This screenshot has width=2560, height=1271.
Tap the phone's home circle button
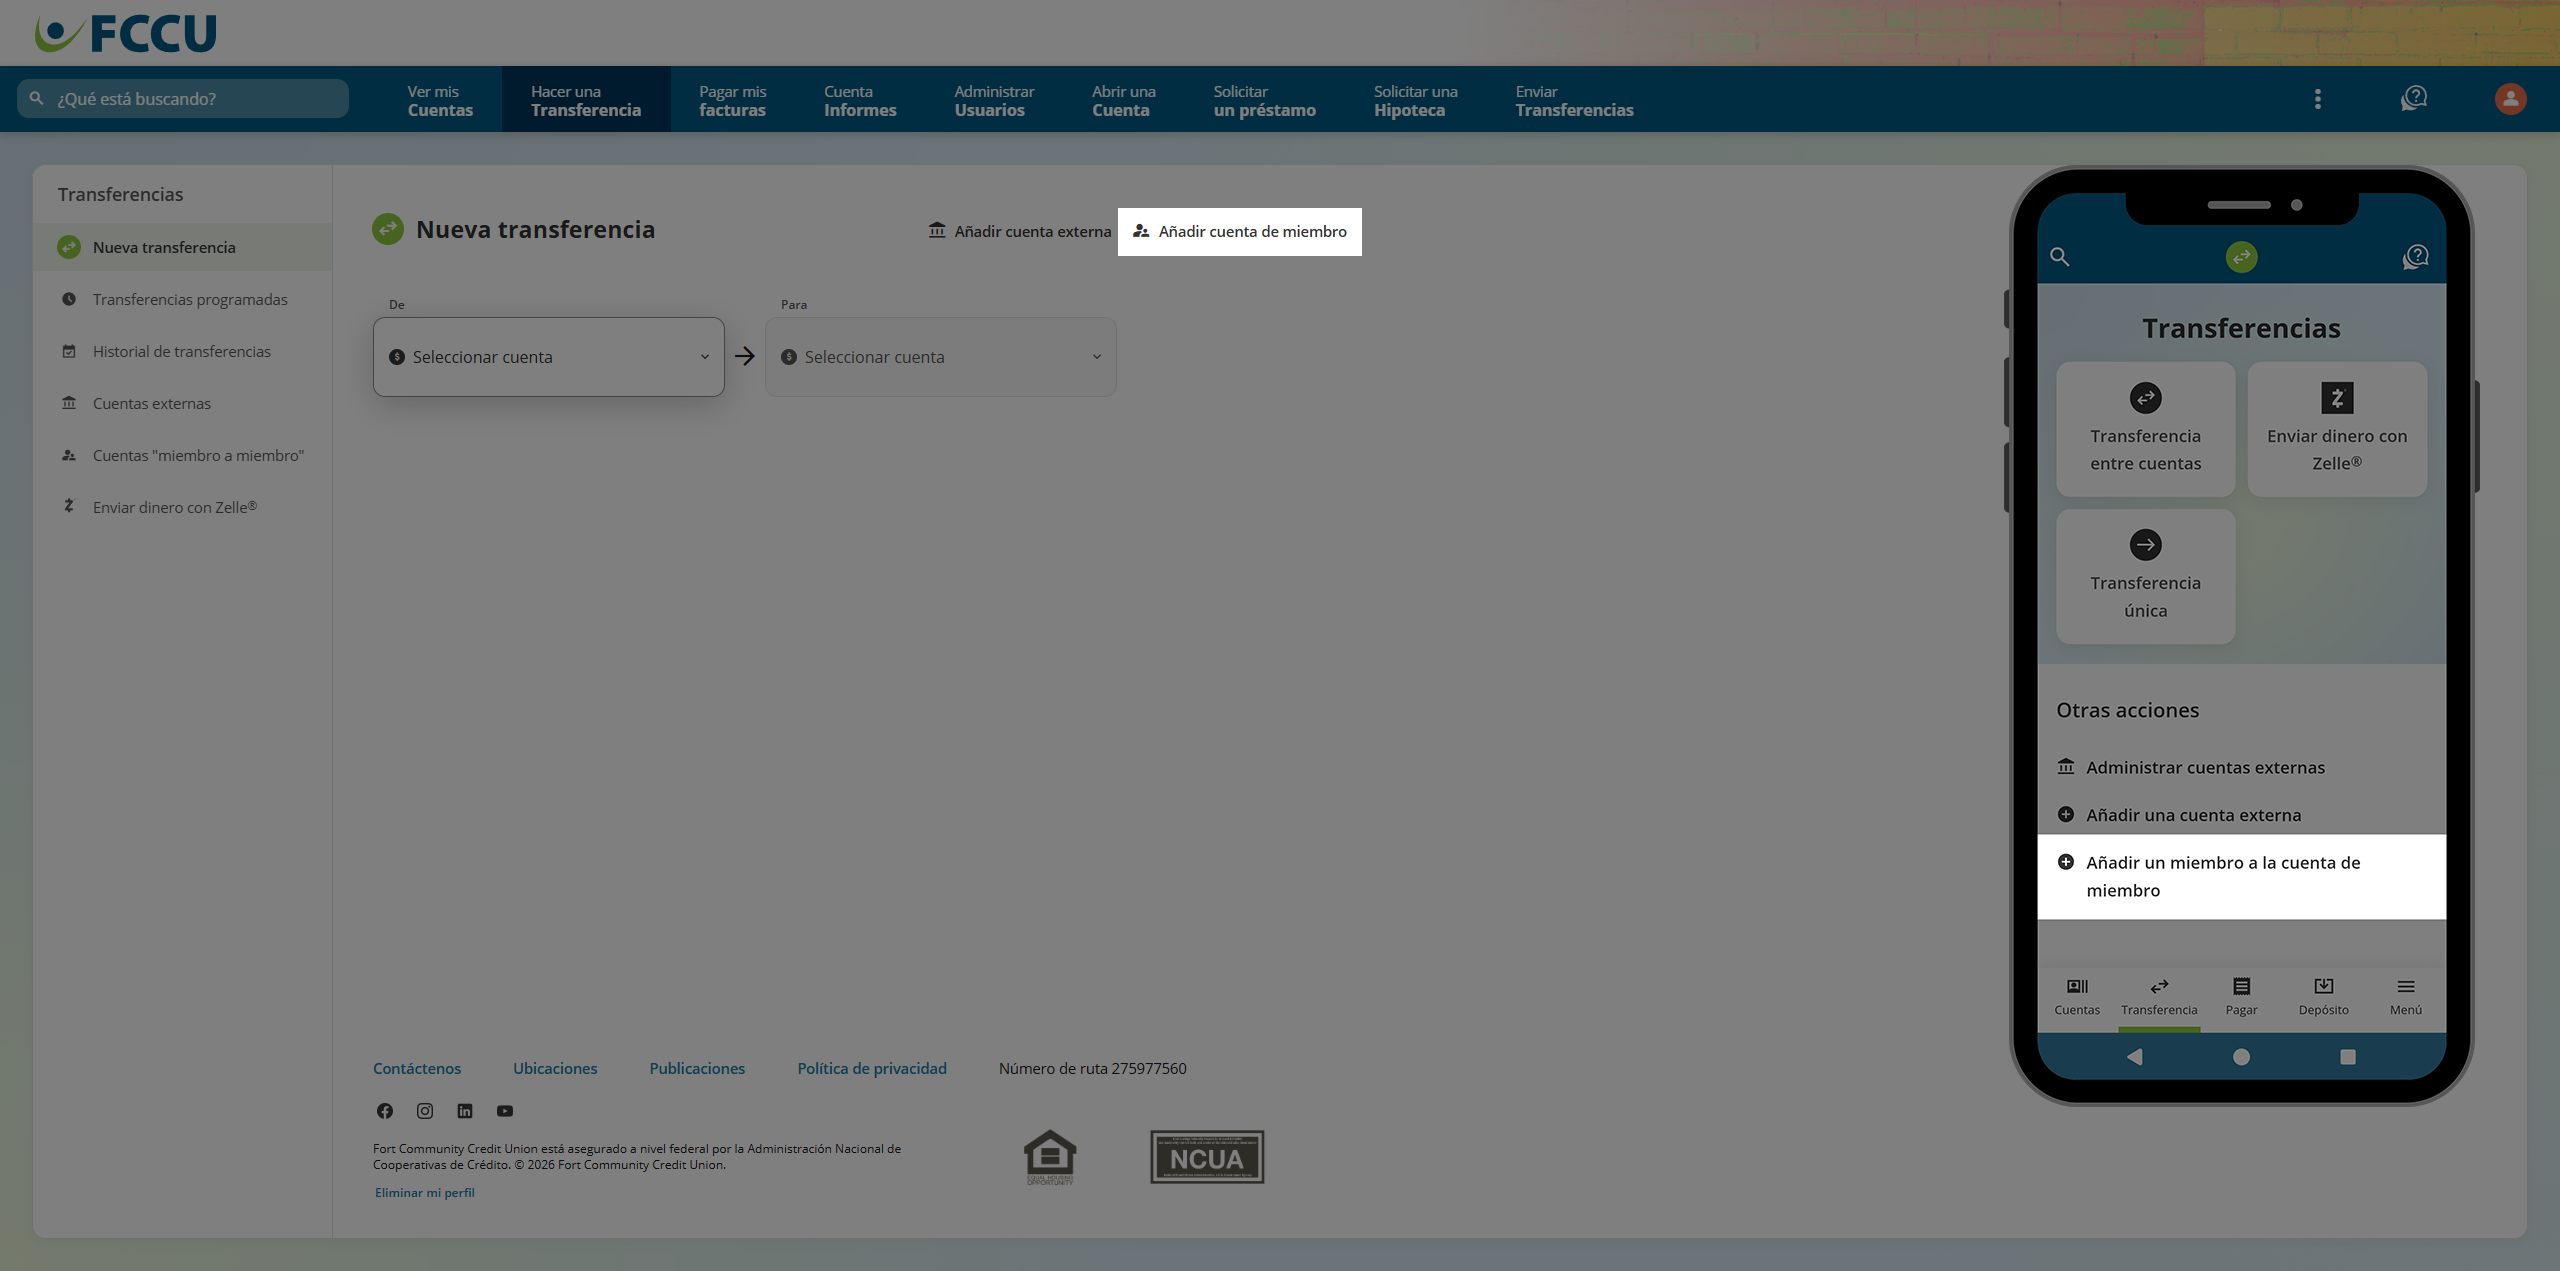pyautogui.click(x=2241, y=1057)
